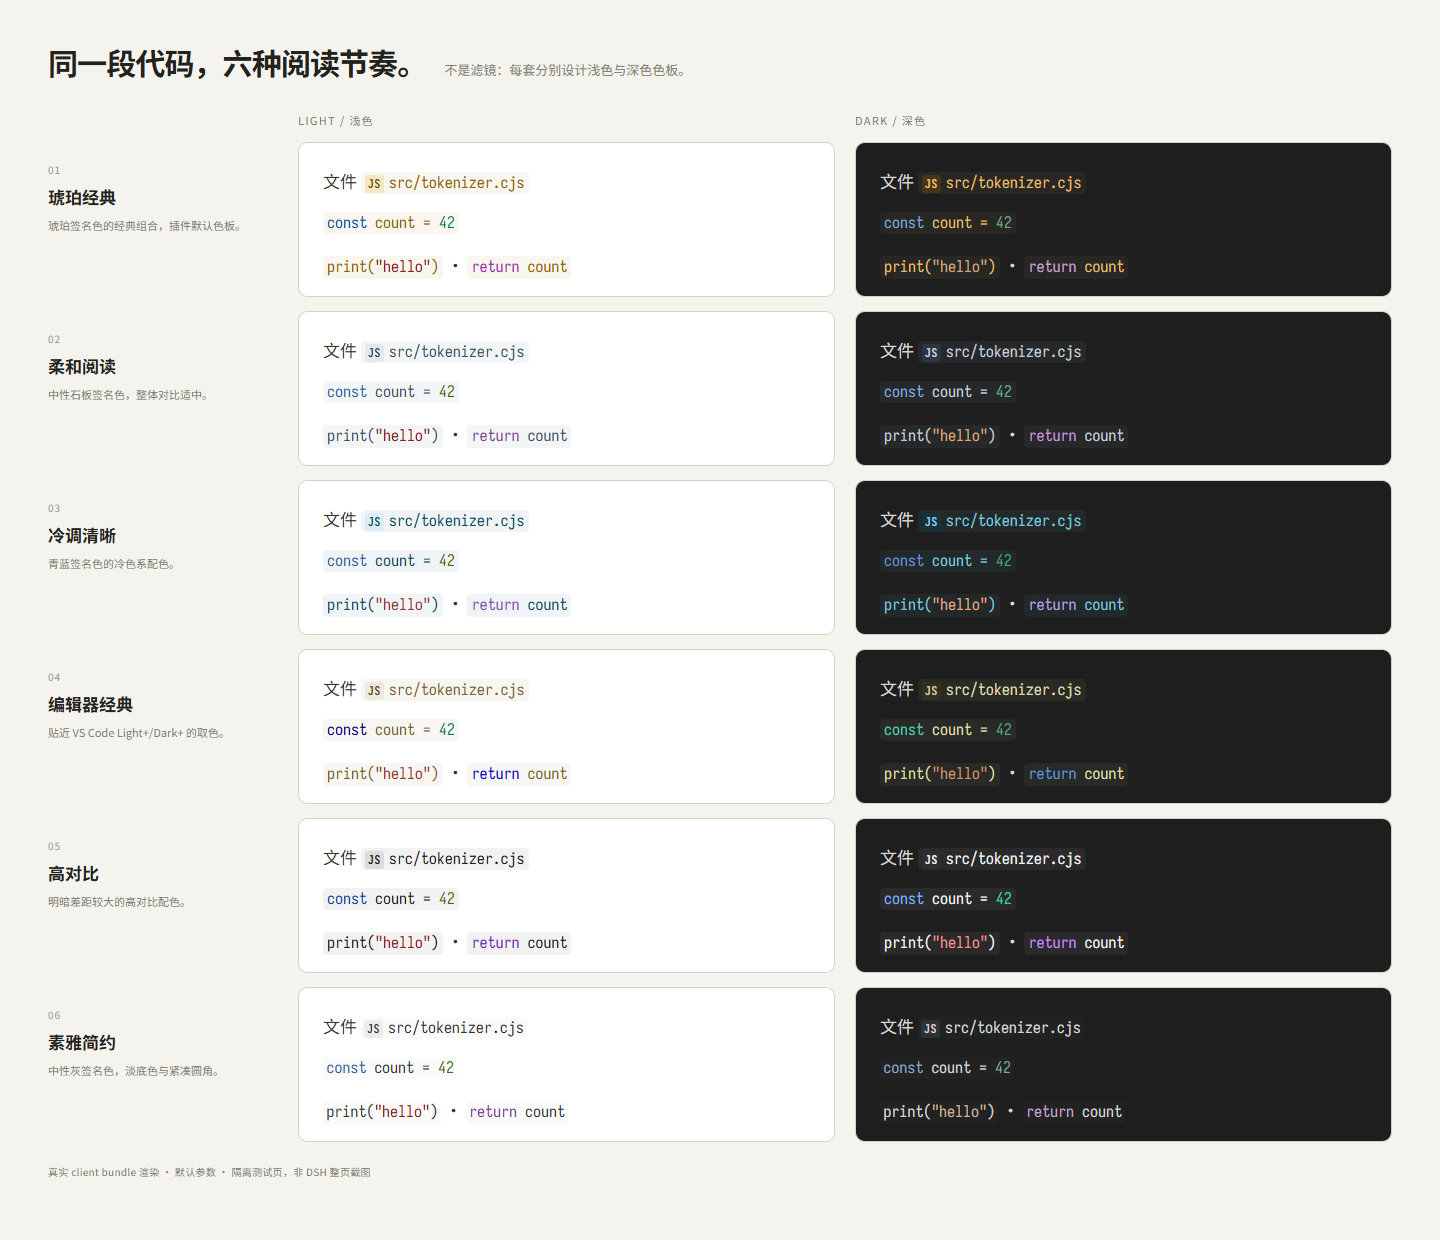Click the description 贴近 VS Code Light+/Dark+ 的取色。
1440x1240 pixels.
point(137,733)
